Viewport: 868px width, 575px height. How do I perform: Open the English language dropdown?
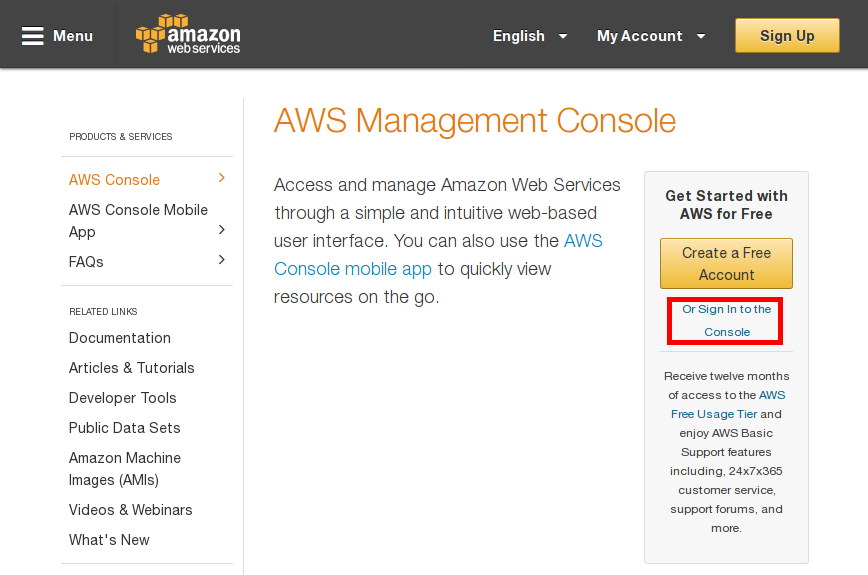pyautogui.click(x=530, y=36)
